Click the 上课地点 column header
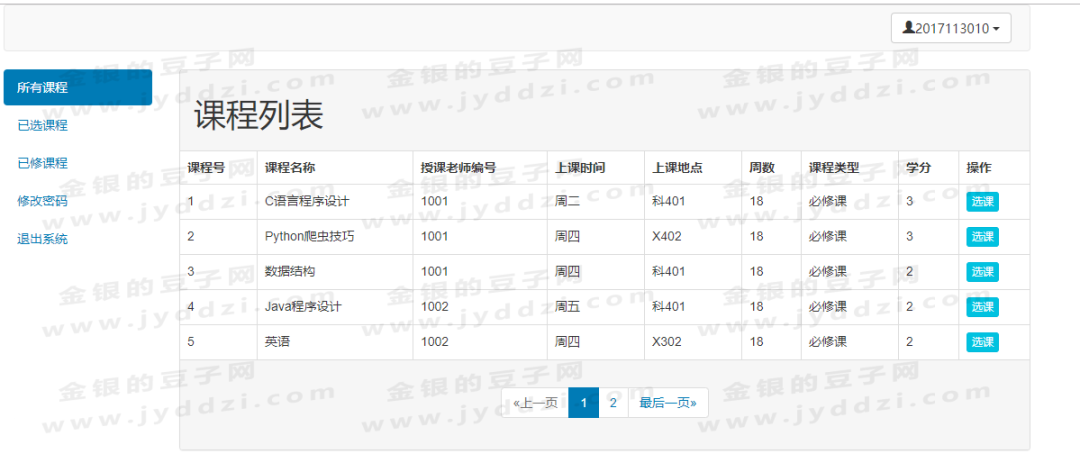This screenshot has width=1080, height=463. (x=678, y=168)
